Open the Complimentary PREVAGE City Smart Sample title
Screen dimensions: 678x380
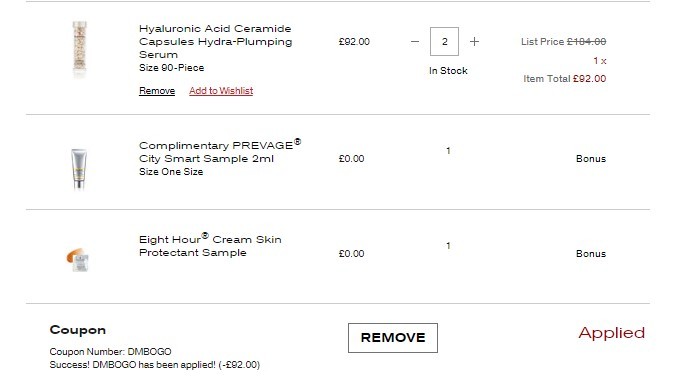coord(220,151)
